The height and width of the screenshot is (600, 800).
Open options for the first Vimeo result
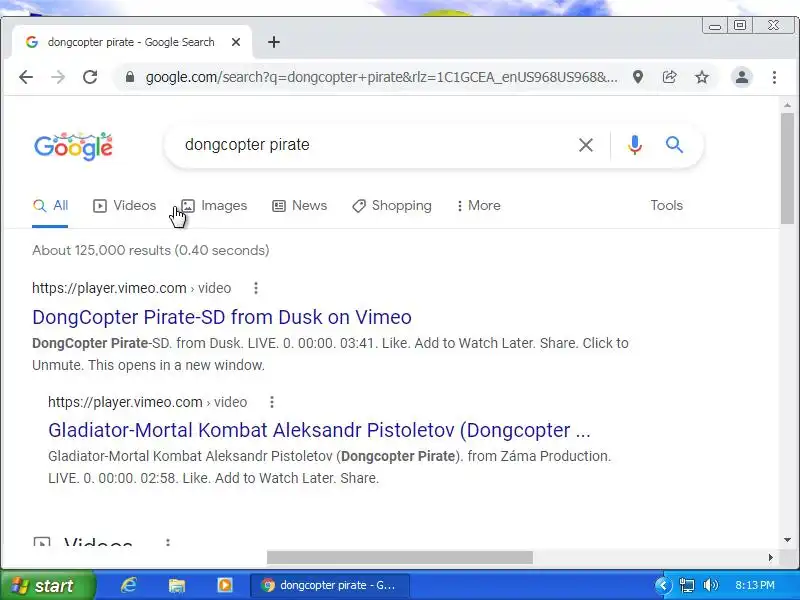click(256, 288)
